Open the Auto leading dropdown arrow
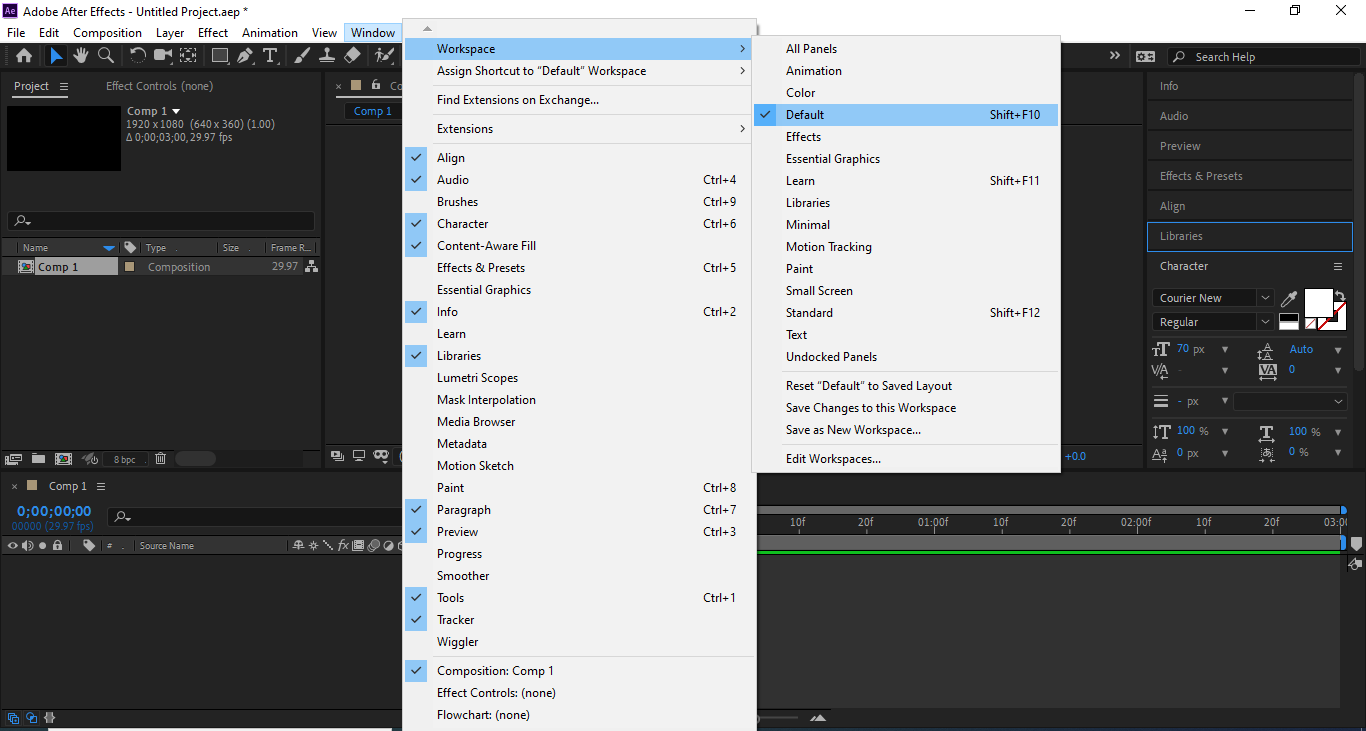This screenshot has height=731, width=1366. [x=1338, y=350]
